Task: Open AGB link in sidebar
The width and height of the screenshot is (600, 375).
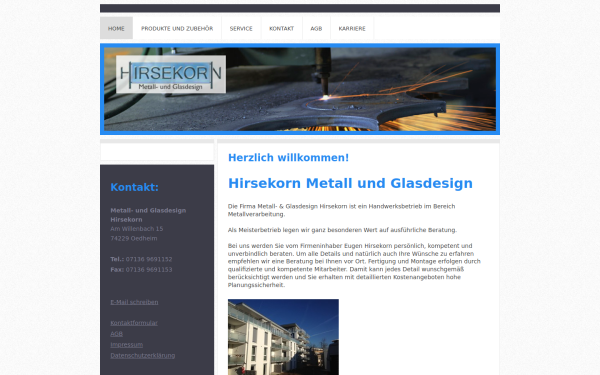Action: [116, 334]
